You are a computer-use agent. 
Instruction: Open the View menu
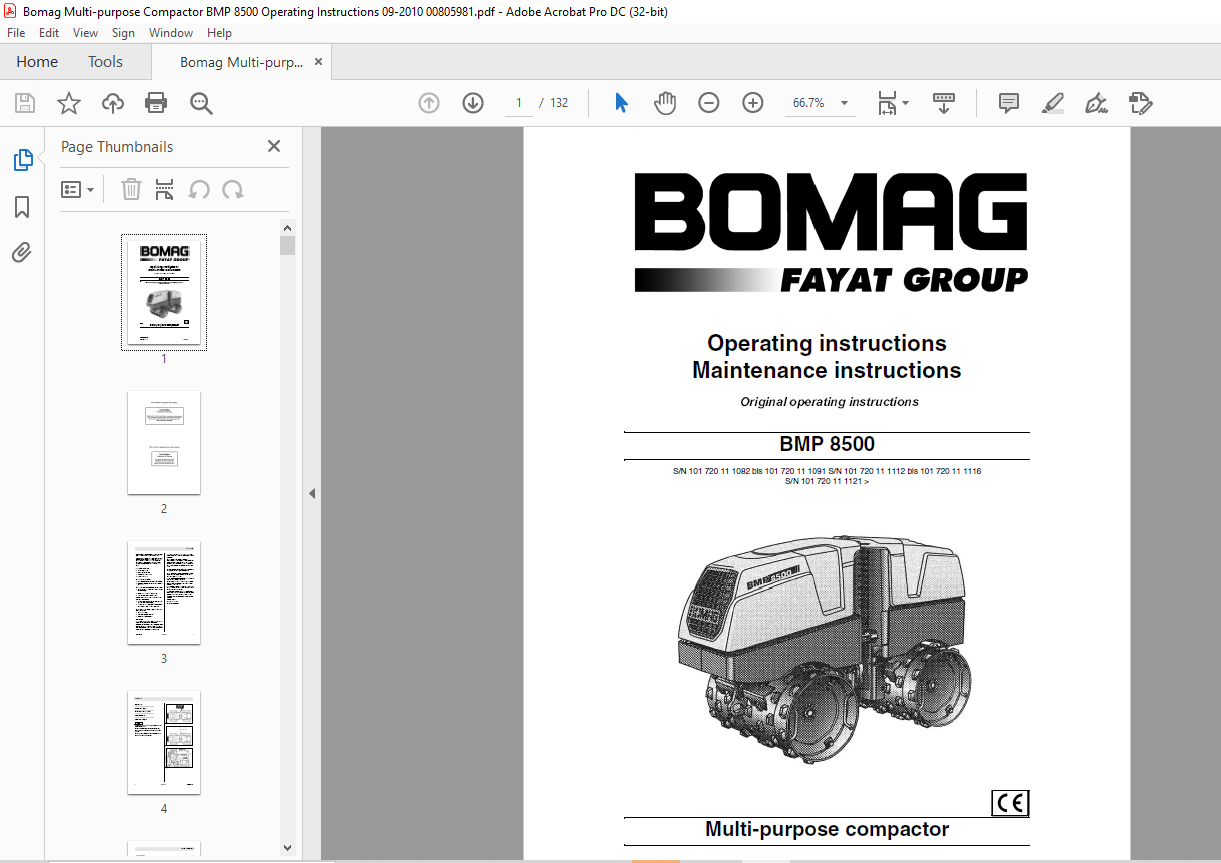(85, 33)
